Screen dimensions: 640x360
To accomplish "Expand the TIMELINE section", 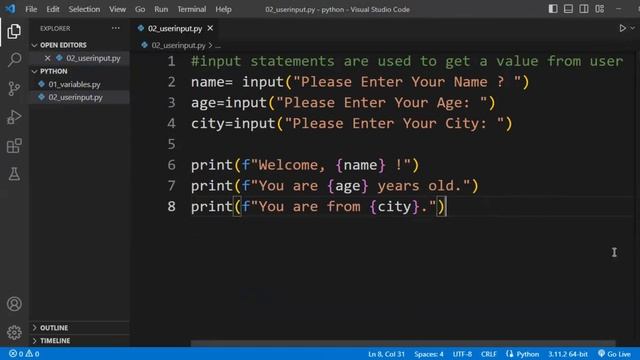I will [x=35, y=340].
